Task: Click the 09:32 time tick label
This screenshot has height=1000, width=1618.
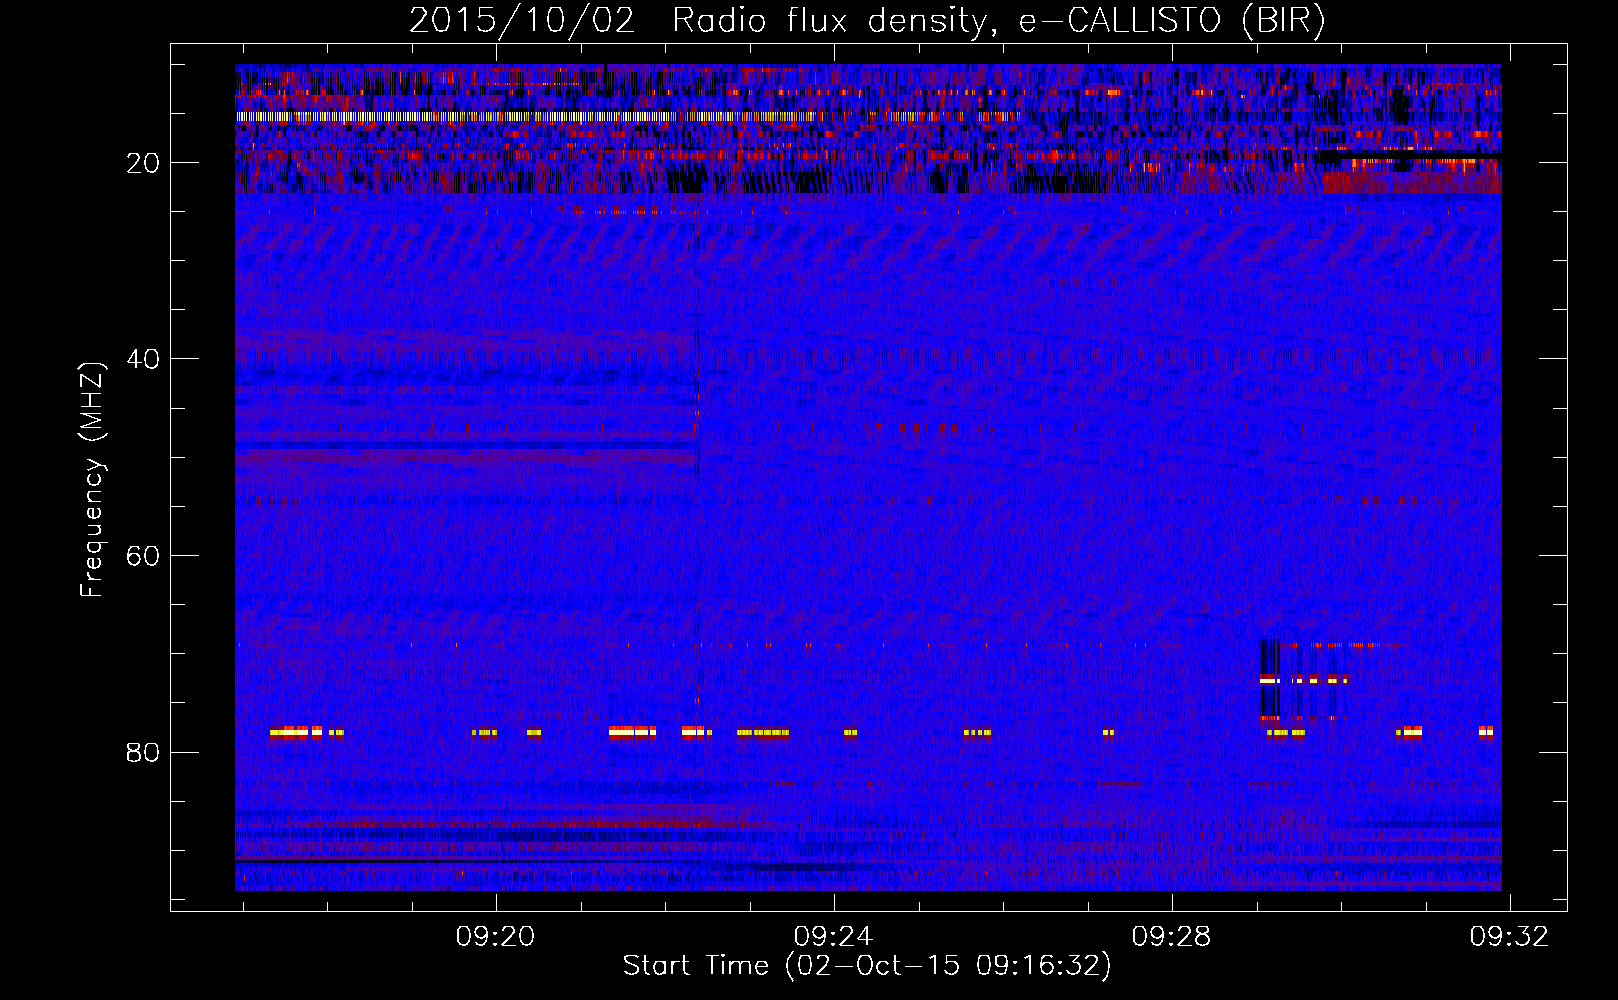Action: (x=1509, y=937)
